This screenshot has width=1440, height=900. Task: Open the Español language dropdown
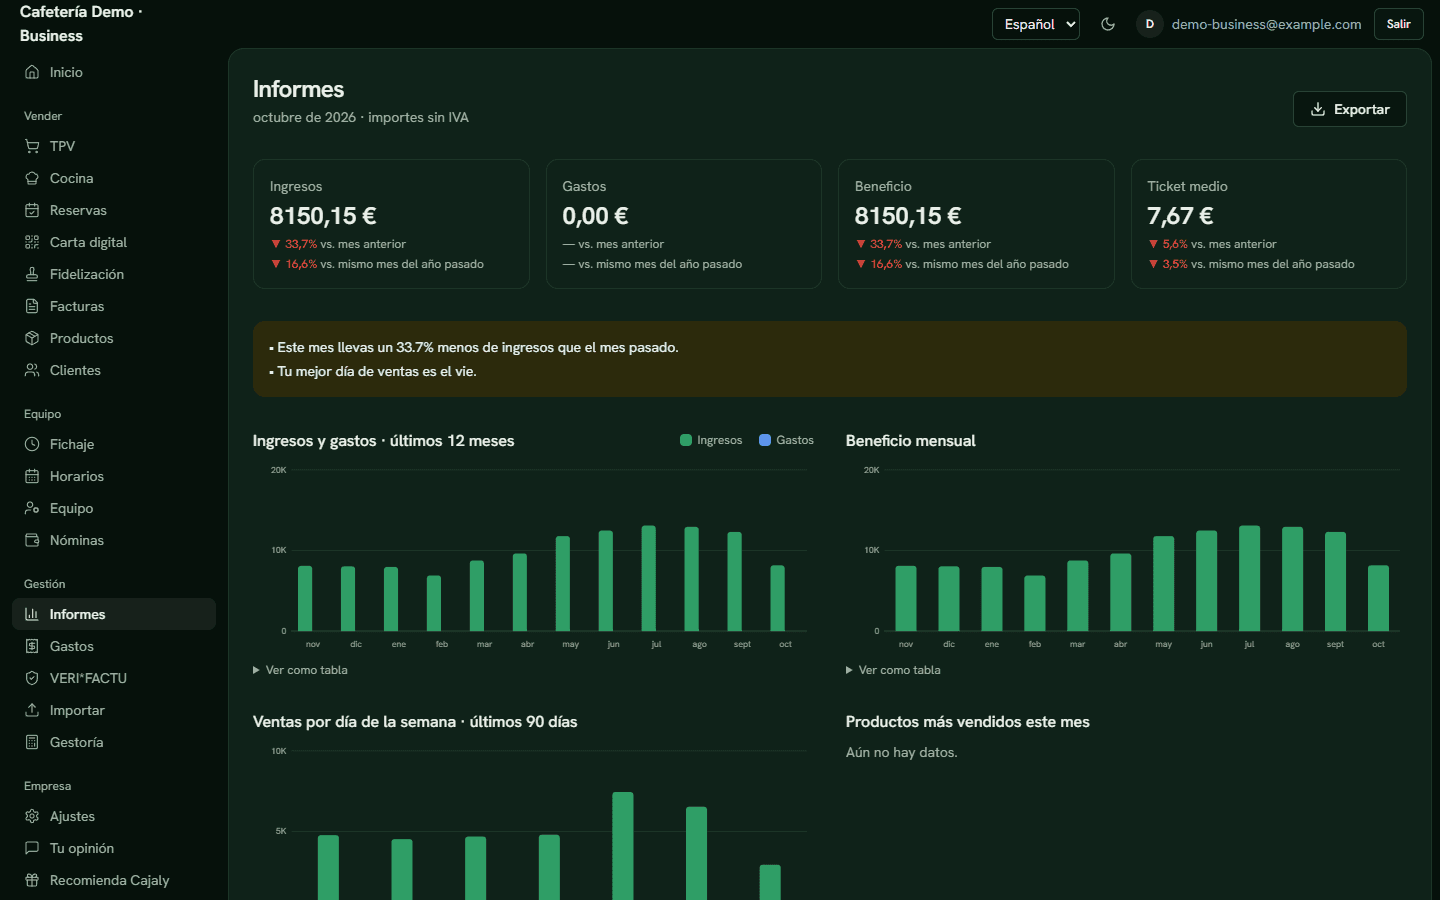point(1036,24)
